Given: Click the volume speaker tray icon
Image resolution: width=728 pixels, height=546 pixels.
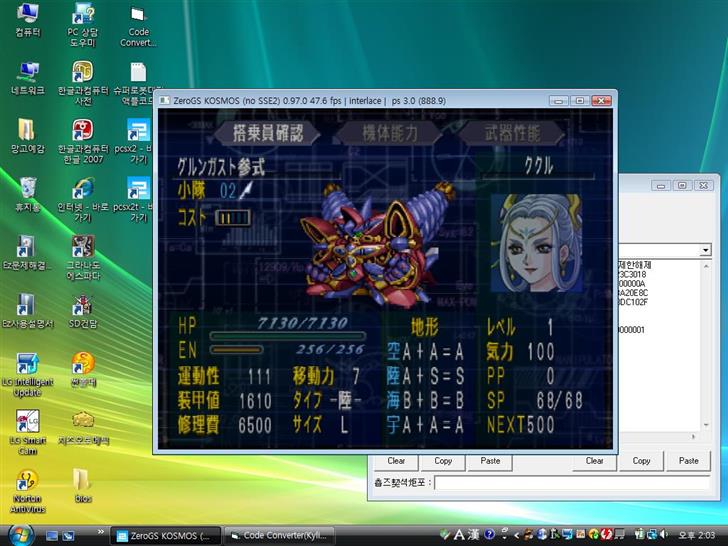Looking at the screenshot, I should (663, 535).
